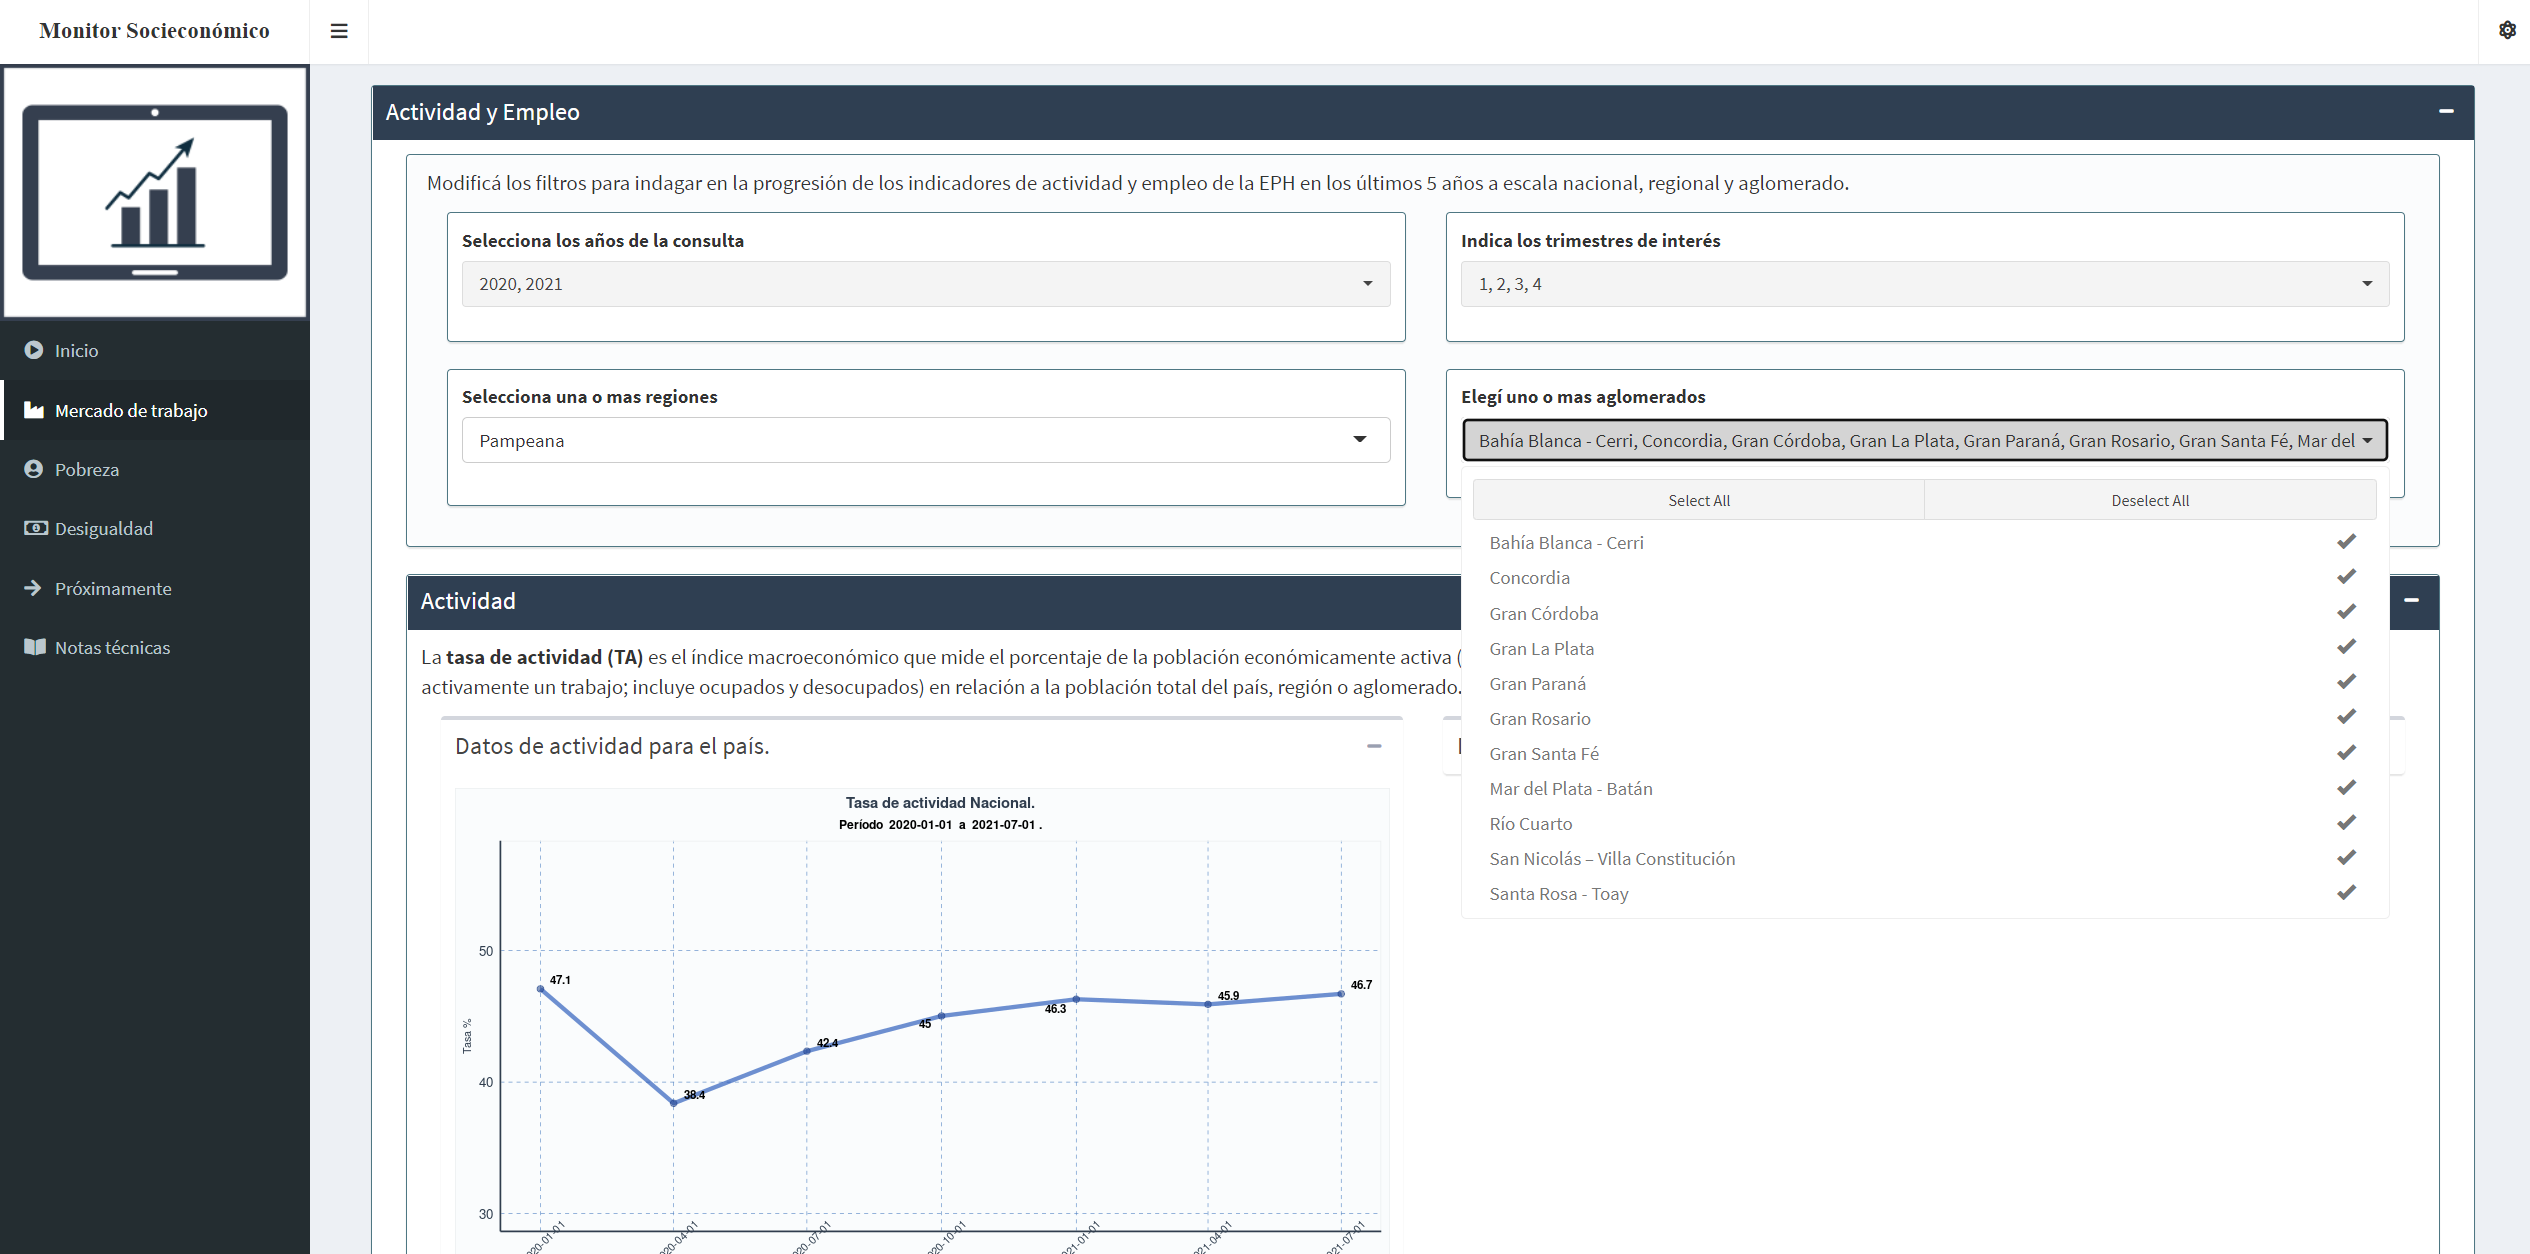Viewport: 2530px width, 1254px height.
Task: Go to Mercado de trabajo section
Action: (x=131, y=410)
